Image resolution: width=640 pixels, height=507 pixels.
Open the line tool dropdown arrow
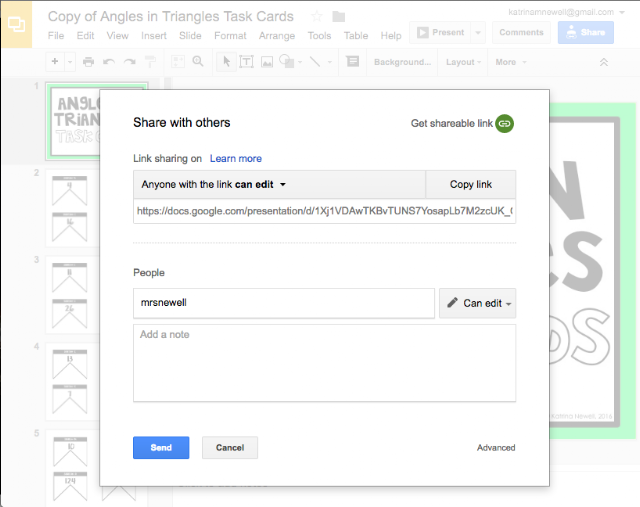[329, 62]
